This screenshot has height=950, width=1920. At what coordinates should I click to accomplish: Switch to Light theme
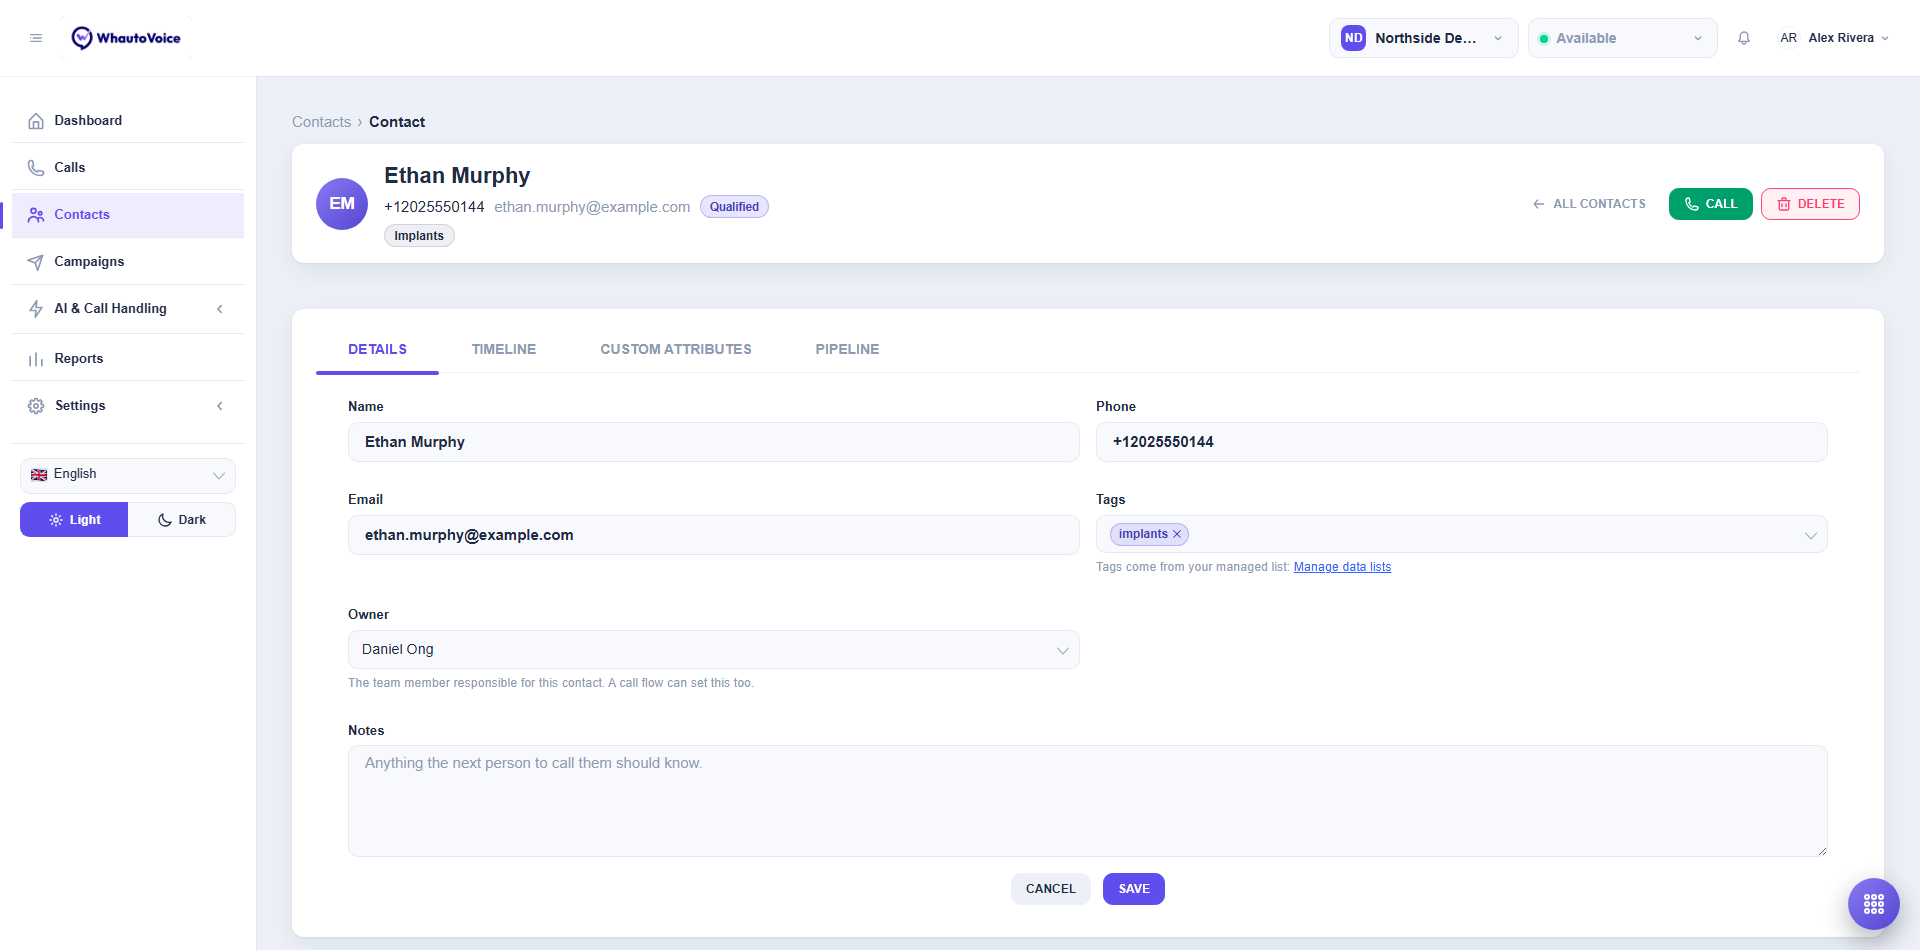(74, 520)
